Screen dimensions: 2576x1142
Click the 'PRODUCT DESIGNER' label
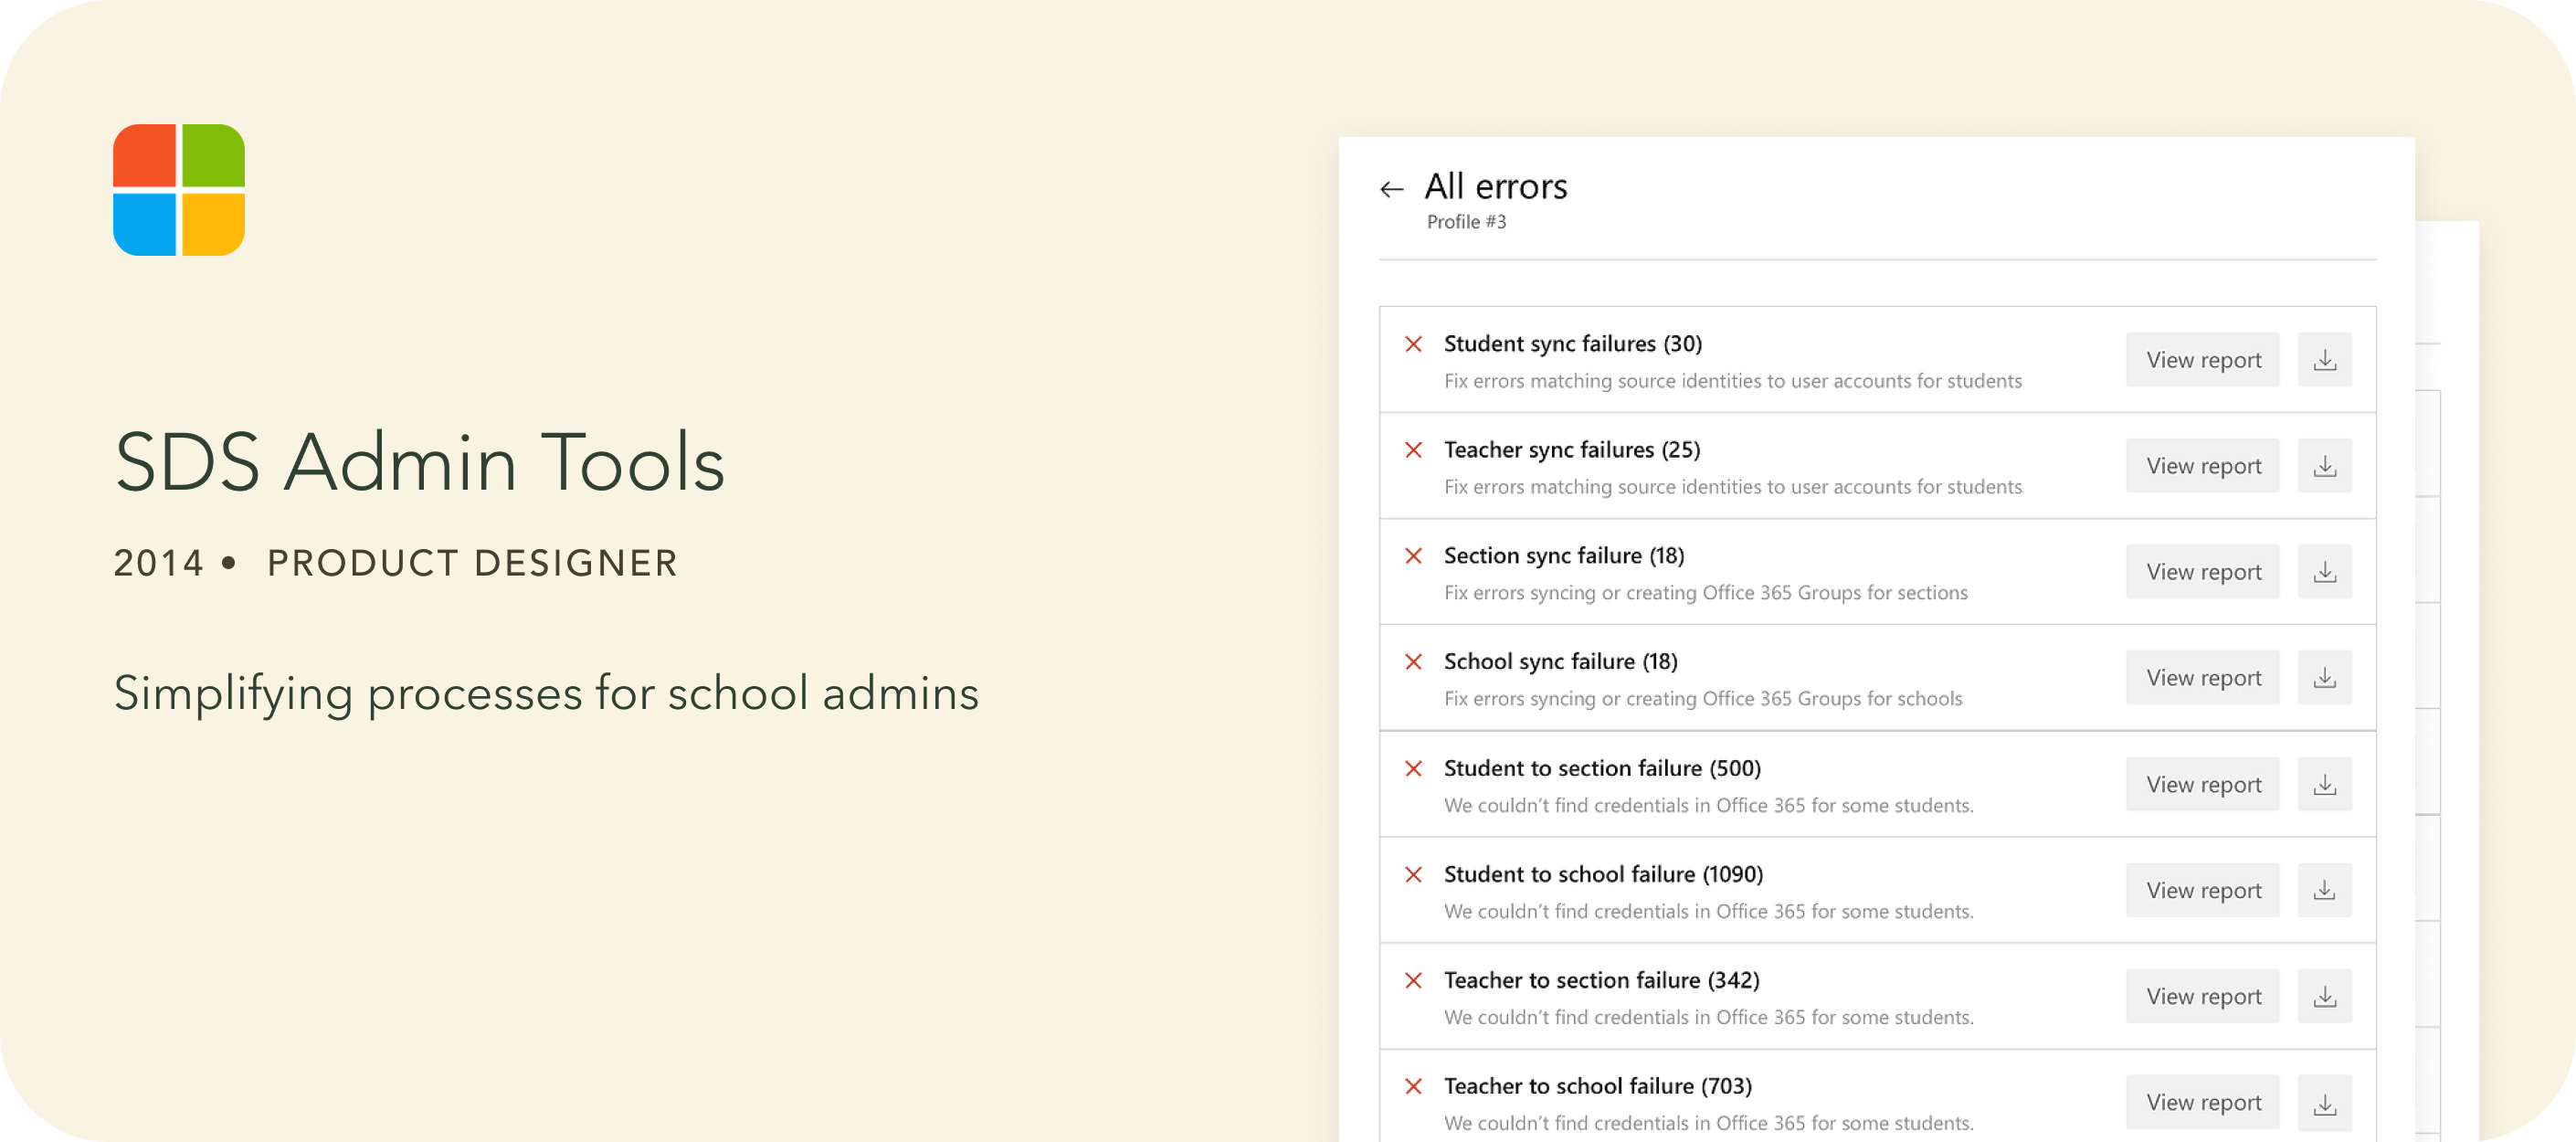[472, 563]
